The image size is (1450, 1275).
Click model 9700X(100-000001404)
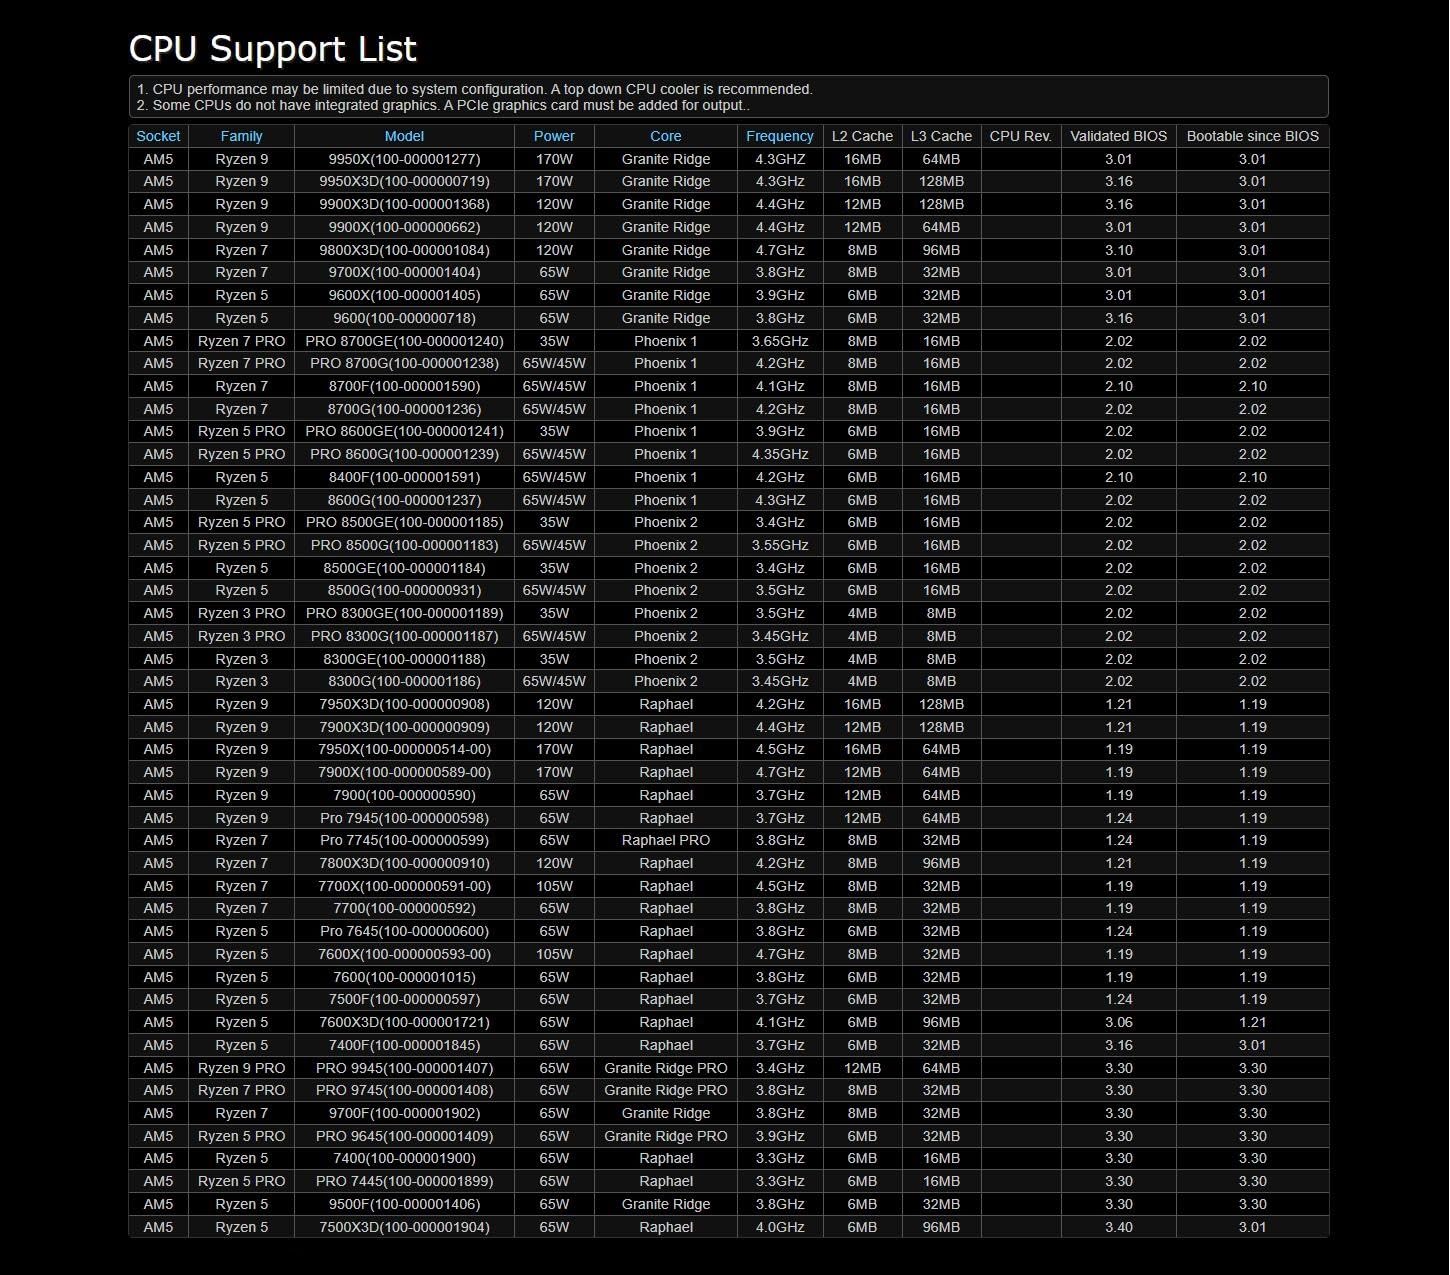tap(404, 272)
